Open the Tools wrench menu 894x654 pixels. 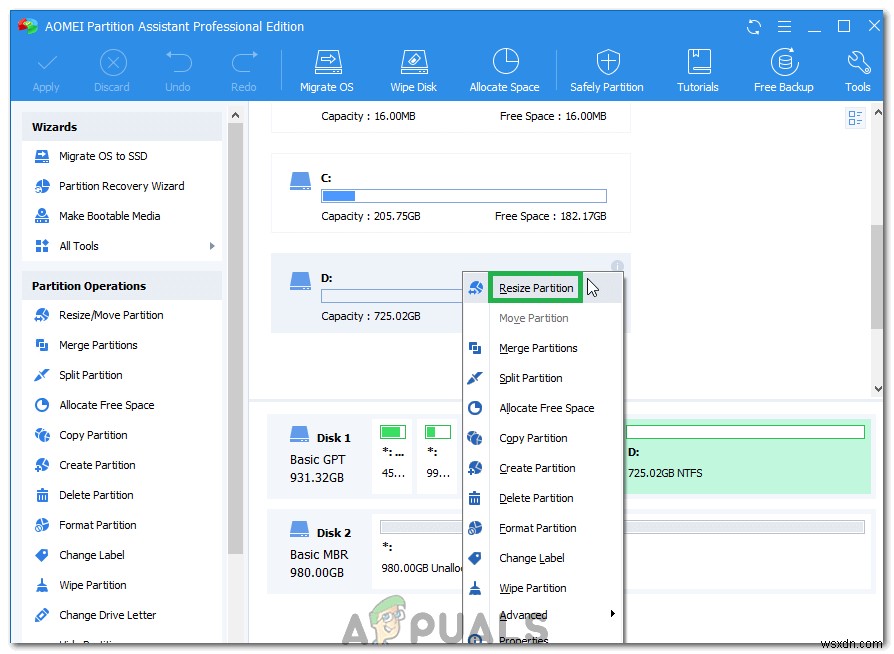coord(858,71)
